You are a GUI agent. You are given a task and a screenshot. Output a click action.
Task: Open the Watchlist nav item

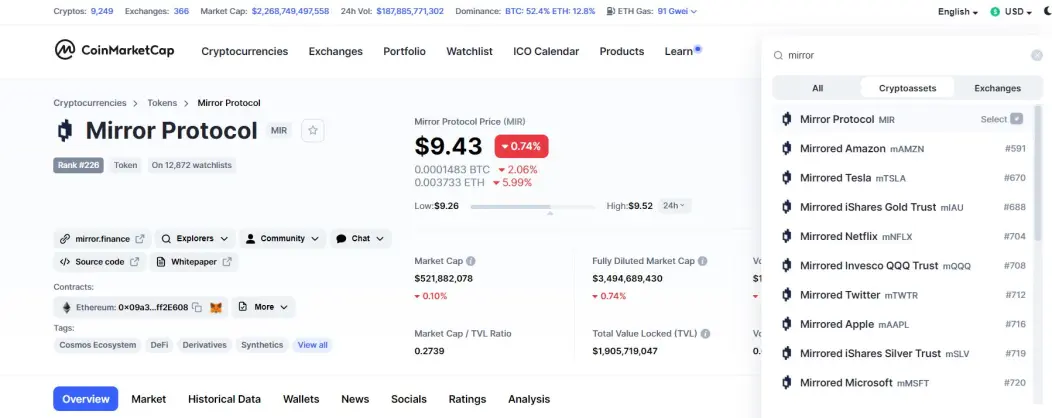(469, 51)
